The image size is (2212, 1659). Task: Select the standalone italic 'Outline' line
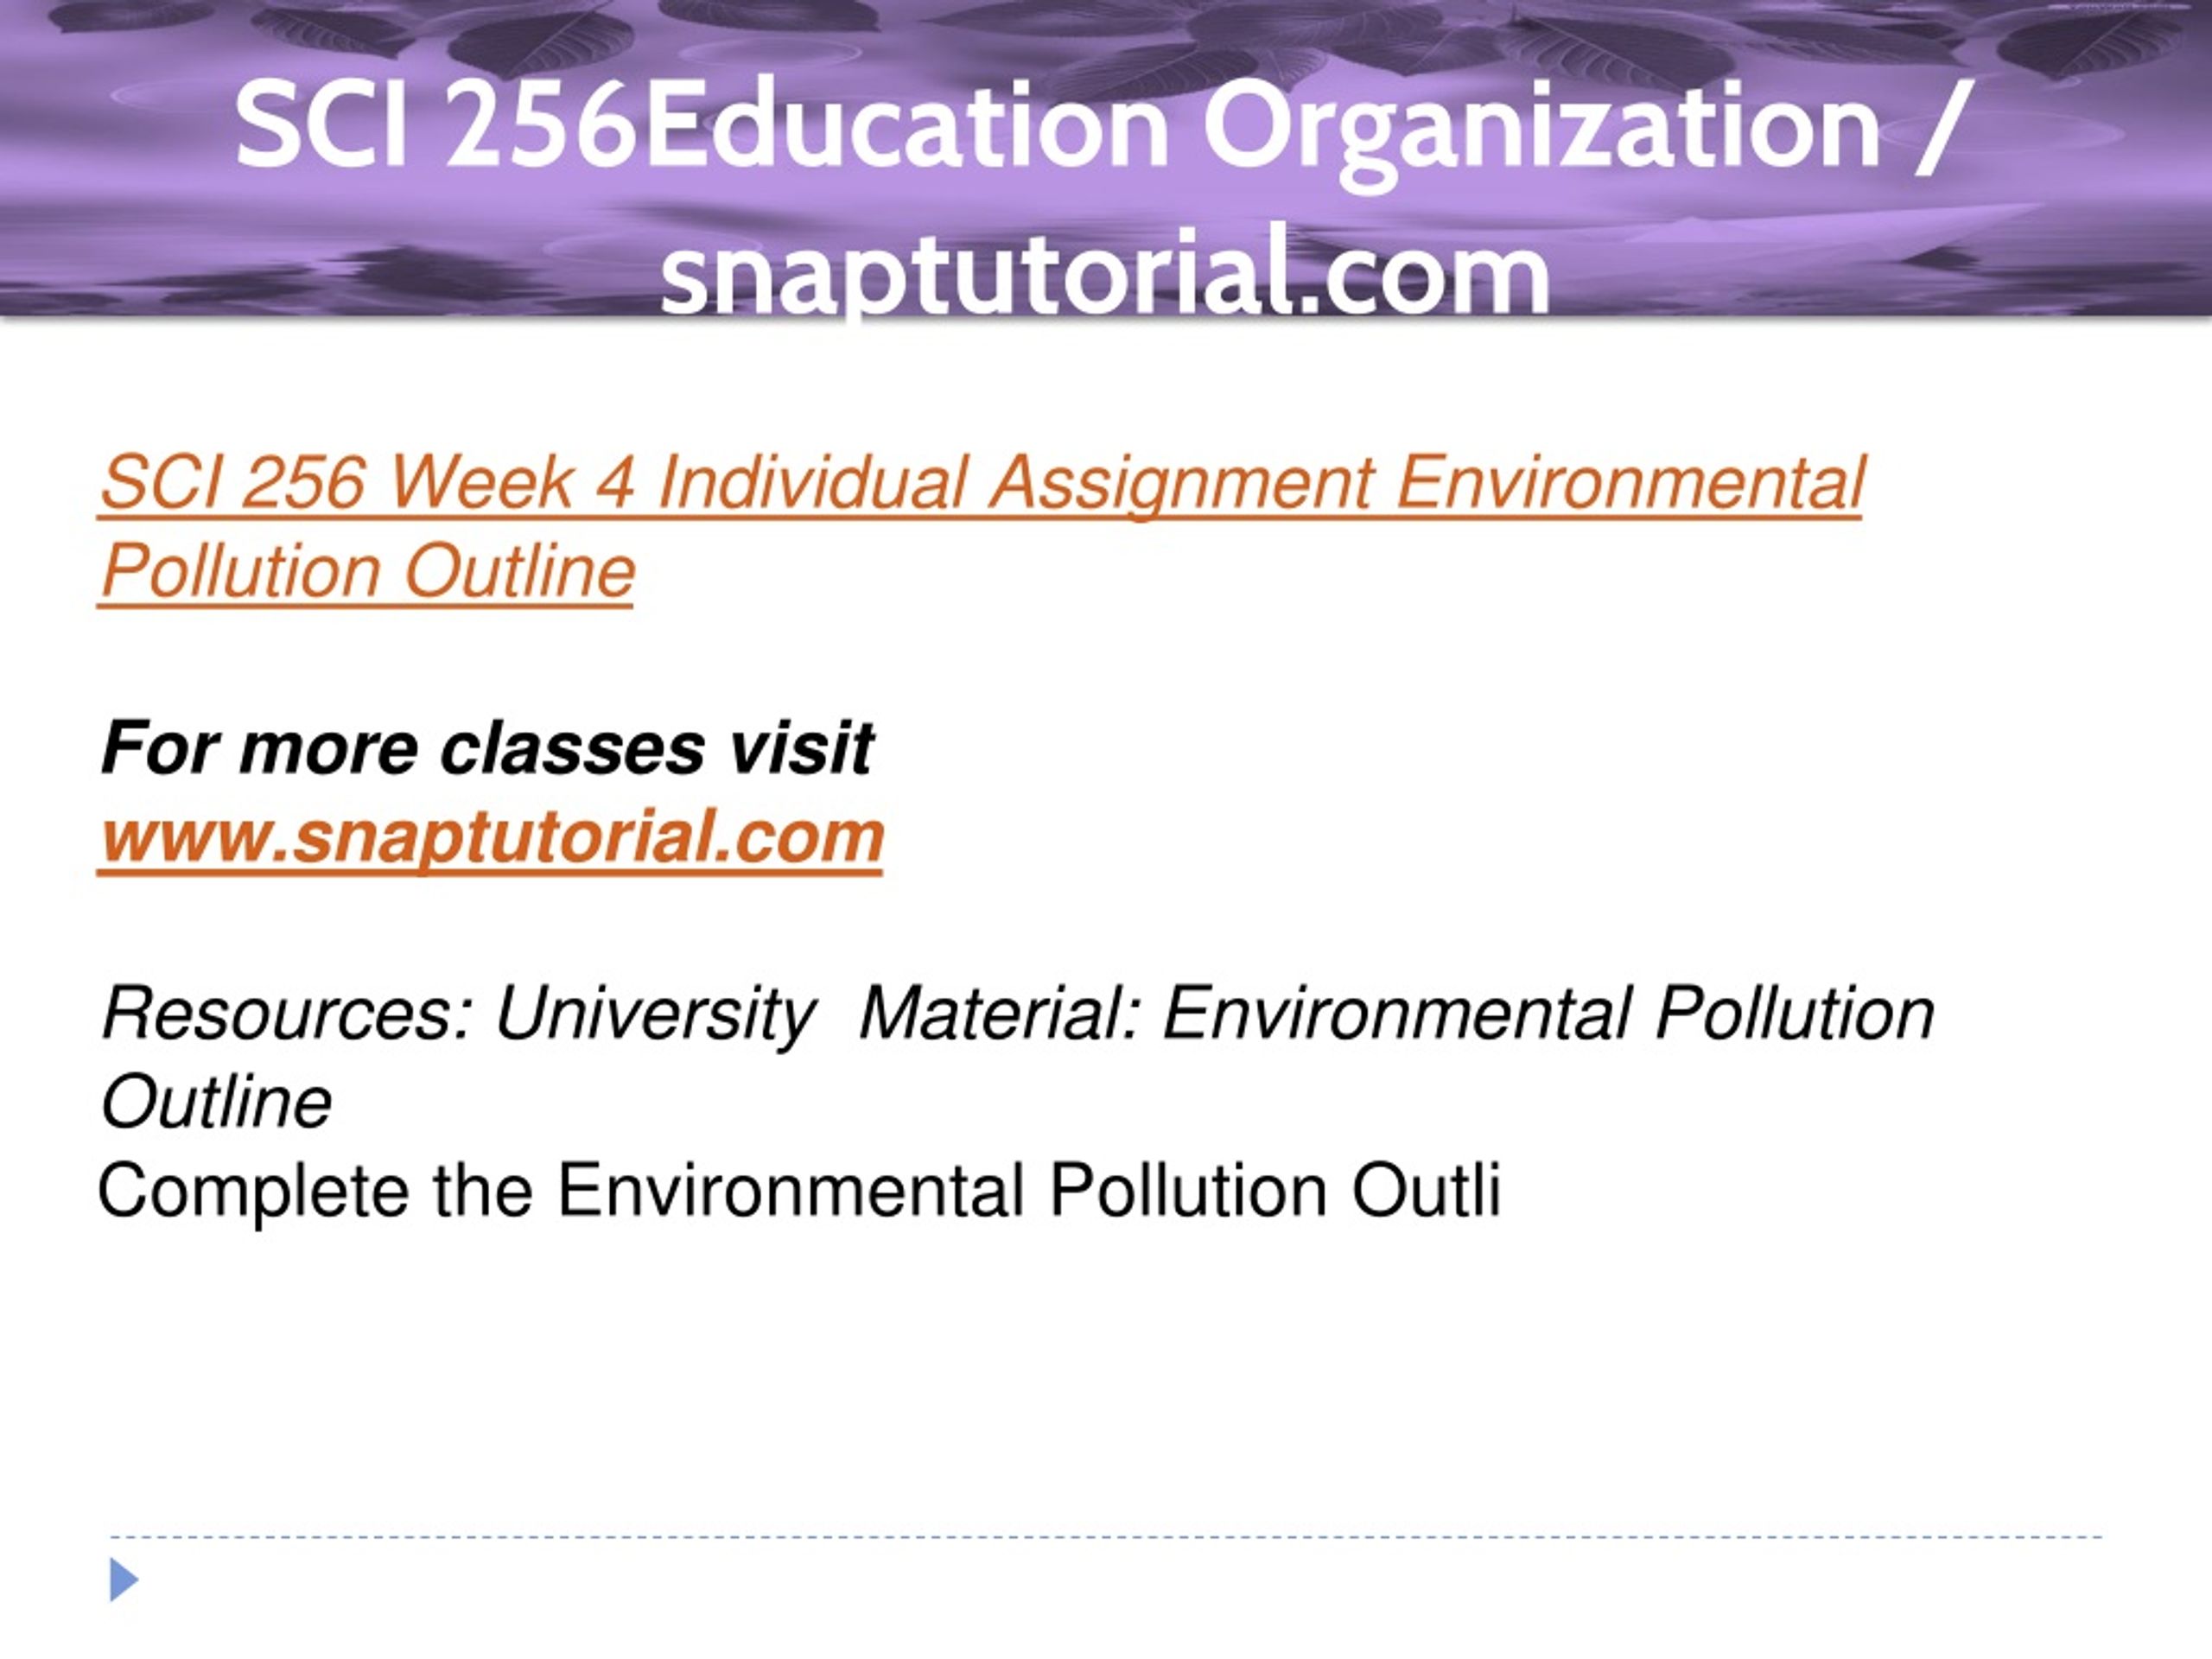pyautogui.click(x=216, y=1102)
